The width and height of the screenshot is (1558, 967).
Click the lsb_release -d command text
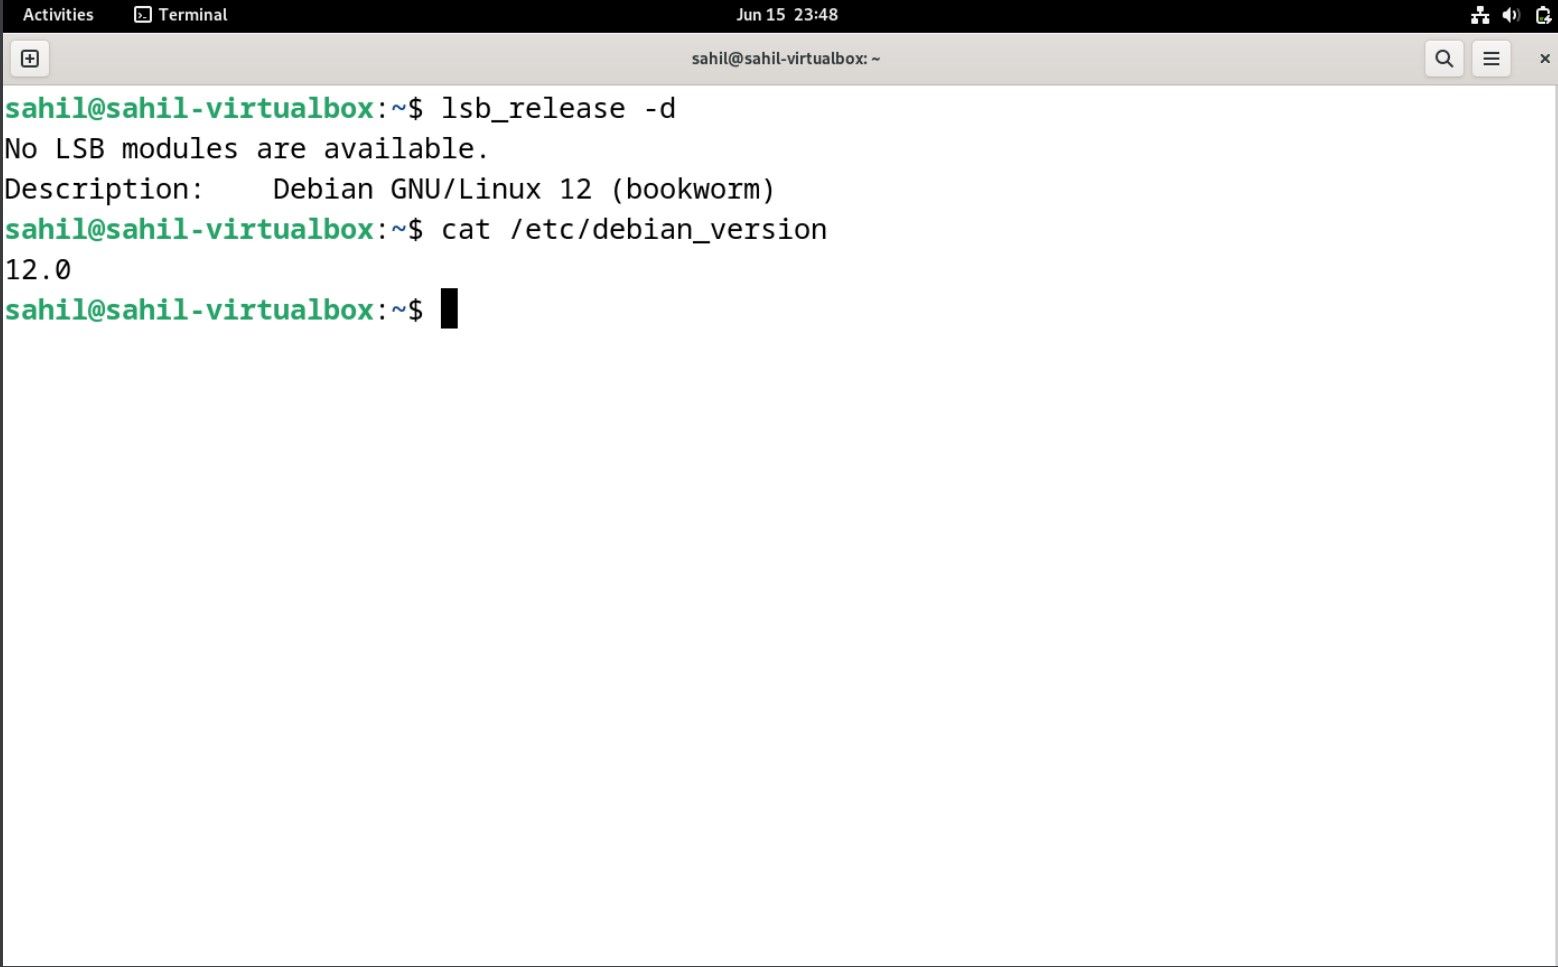(558, 108)
